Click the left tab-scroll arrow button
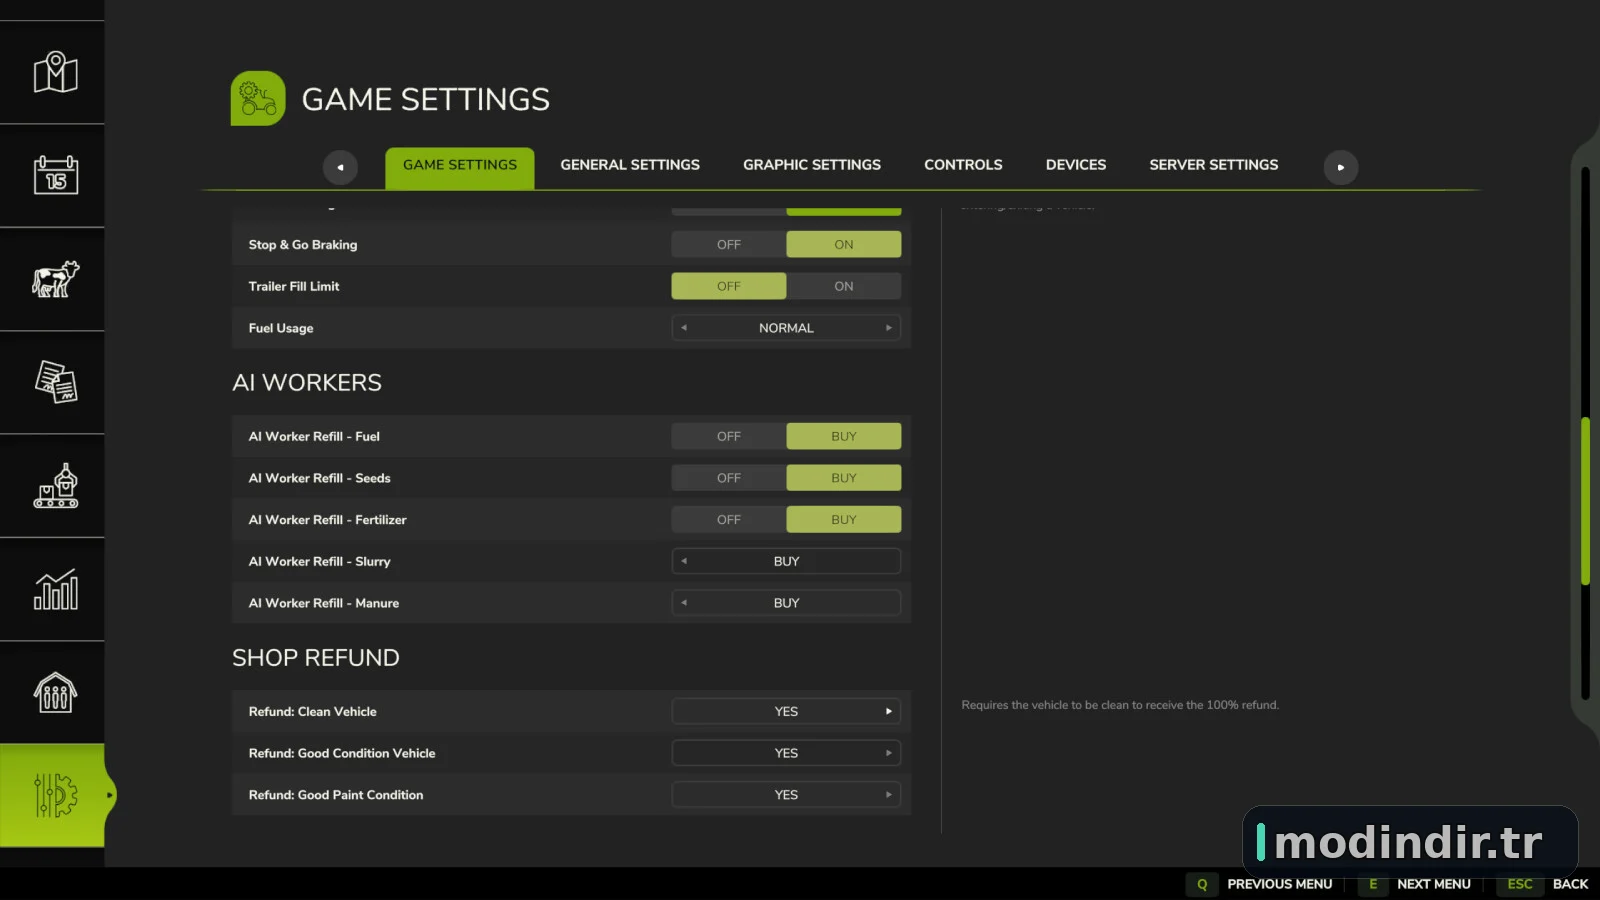The width and height of the screenshot is (1600, 900). click(x=340, y=167)
